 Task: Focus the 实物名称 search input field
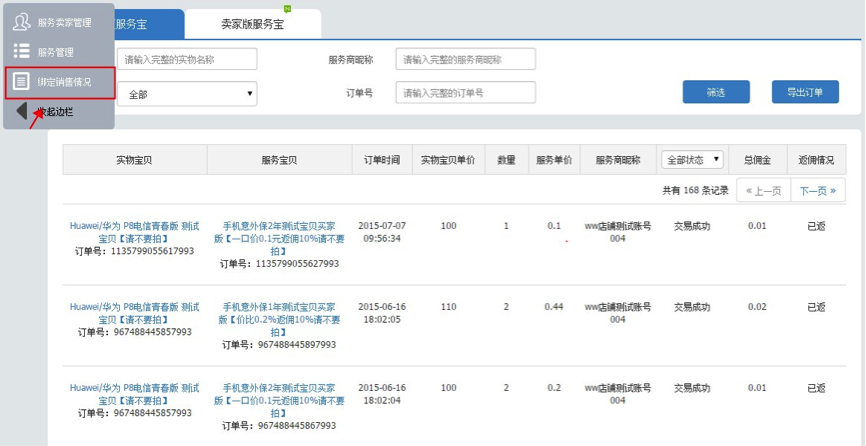click(x=187, y=60)
